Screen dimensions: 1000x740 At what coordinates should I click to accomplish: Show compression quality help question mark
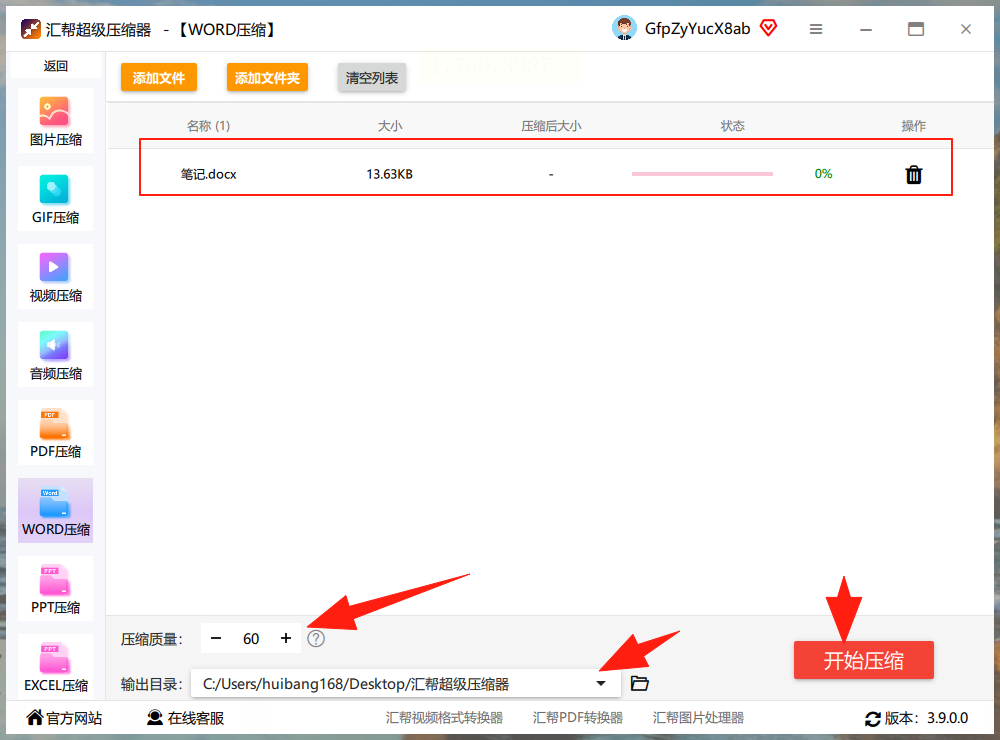tap(316, 639)
